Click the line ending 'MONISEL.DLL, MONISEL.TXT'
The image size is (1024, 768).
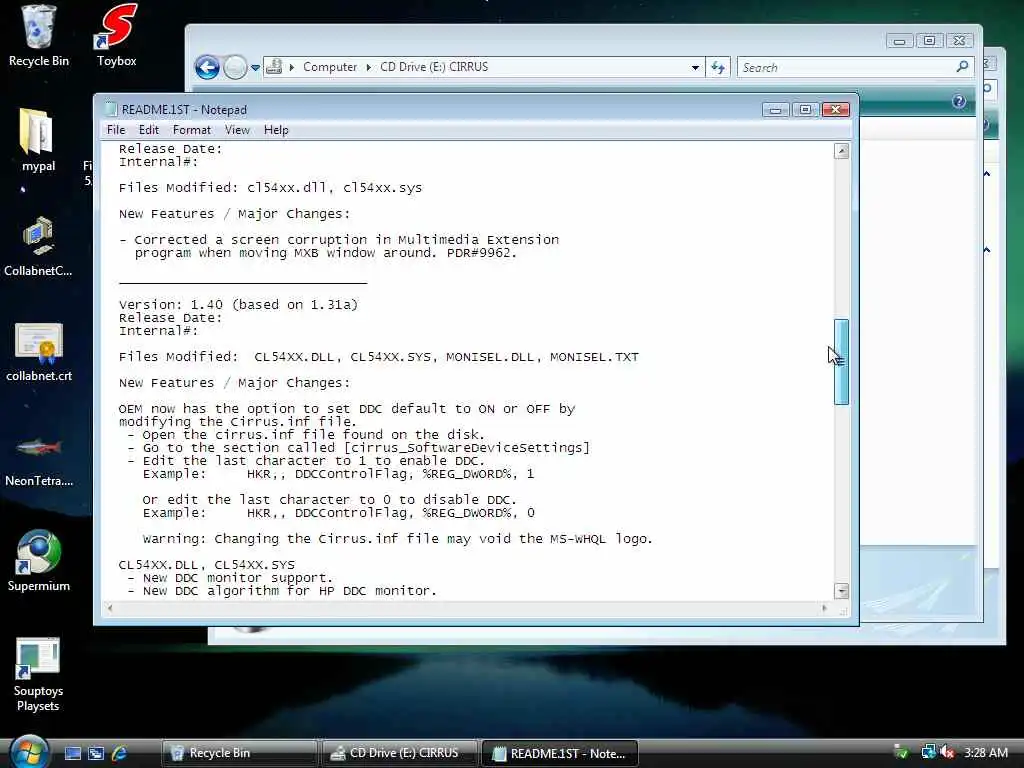[x=379, y=357]
